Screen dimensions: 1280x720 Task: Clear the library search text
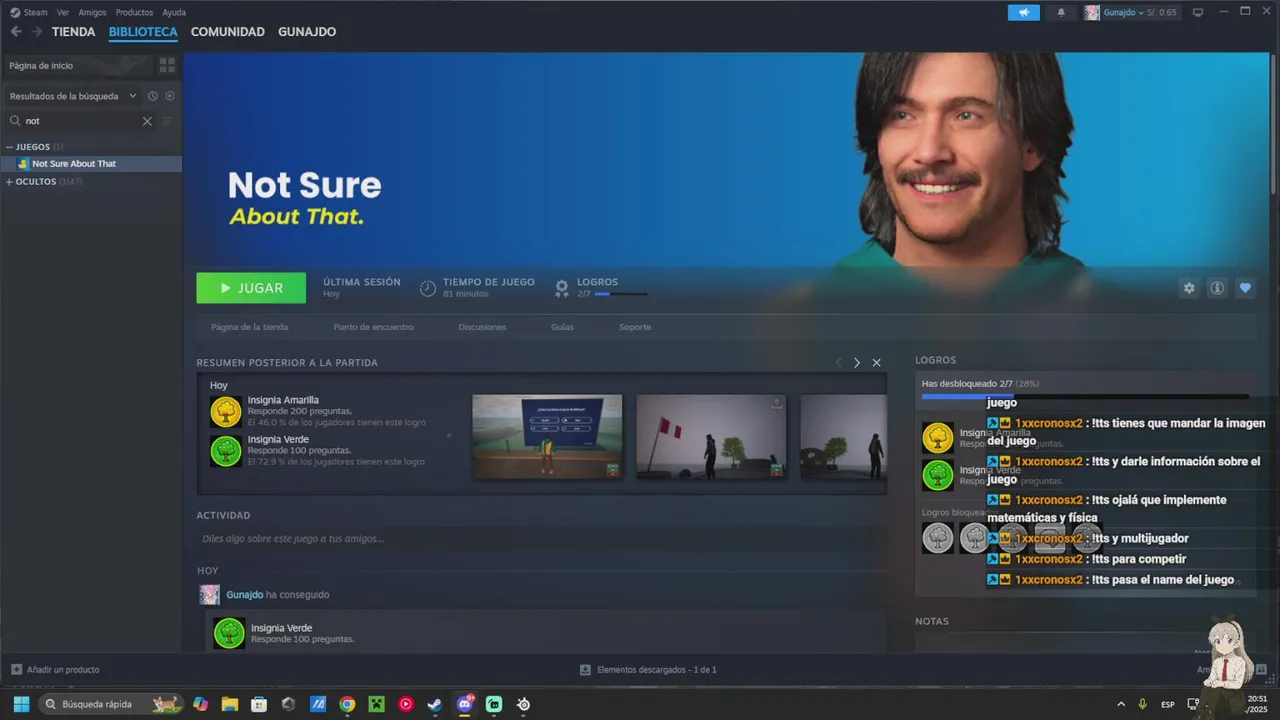pyautogui.click(x=147, y=121)
